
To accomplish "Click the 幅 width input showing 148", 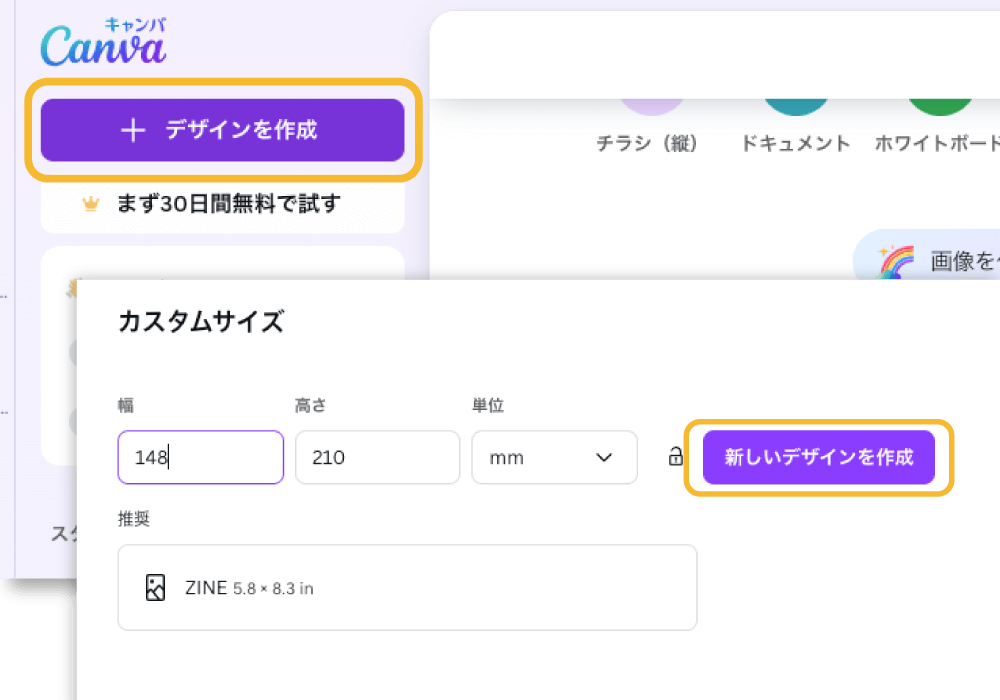I will [200, 457].
